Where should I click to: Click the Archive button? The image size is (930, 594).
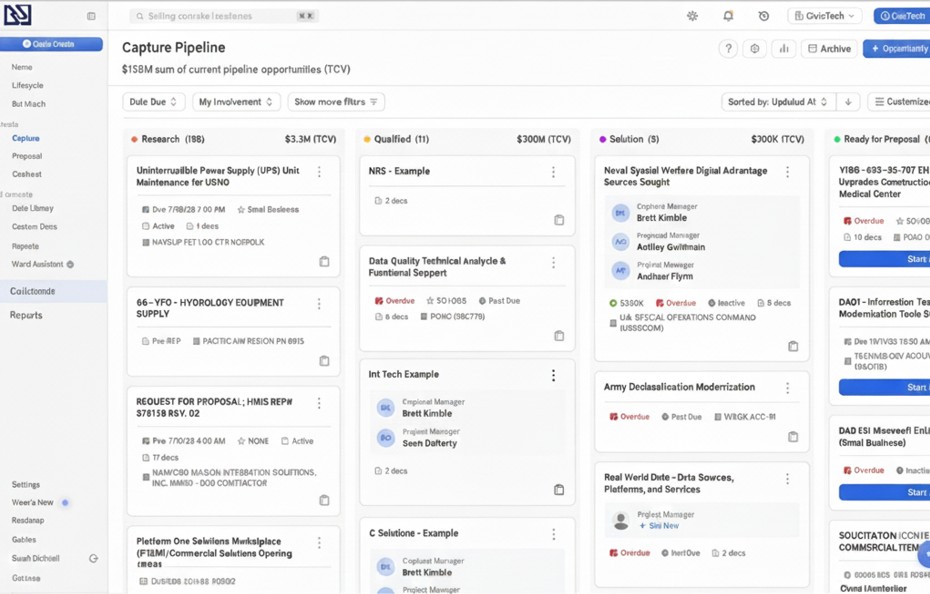[x=829, y=48]
